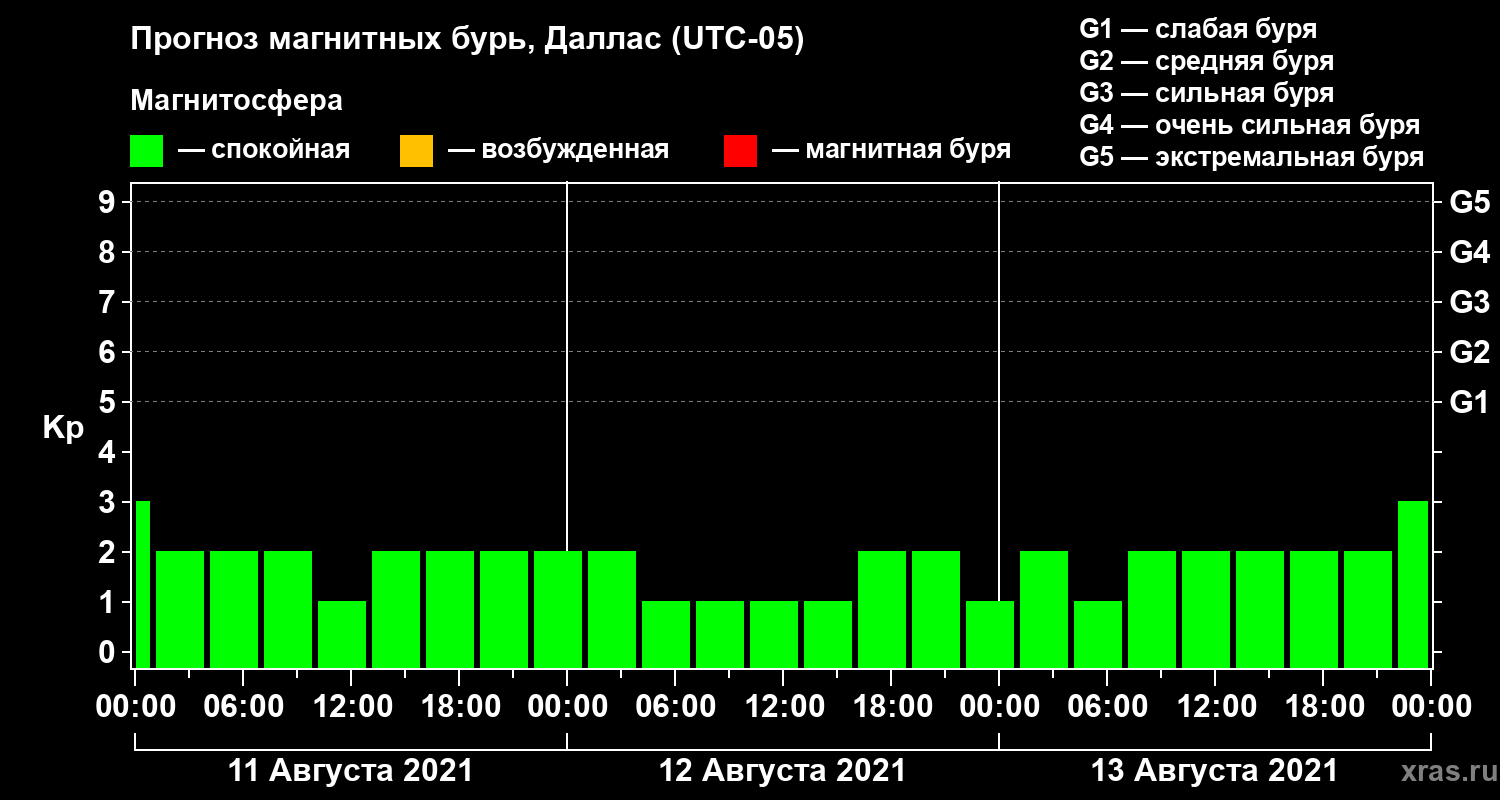This screenshot has width=1500, height=800.
Task: Click the G5 right-axis label
Action: coord(1469,202)
